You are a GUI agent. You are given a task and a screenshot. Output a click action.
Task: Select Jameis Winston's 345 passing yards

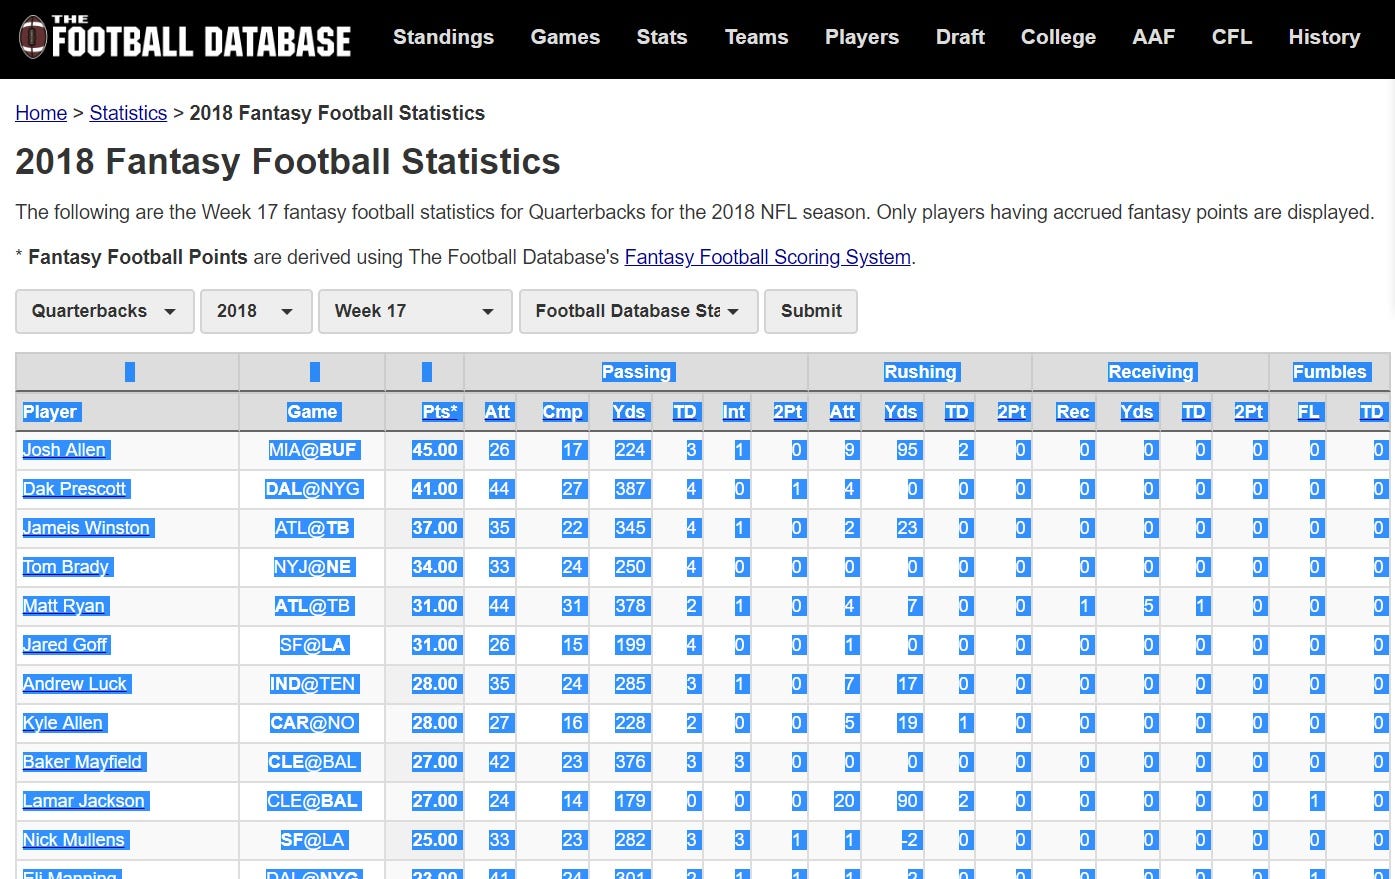630,528
